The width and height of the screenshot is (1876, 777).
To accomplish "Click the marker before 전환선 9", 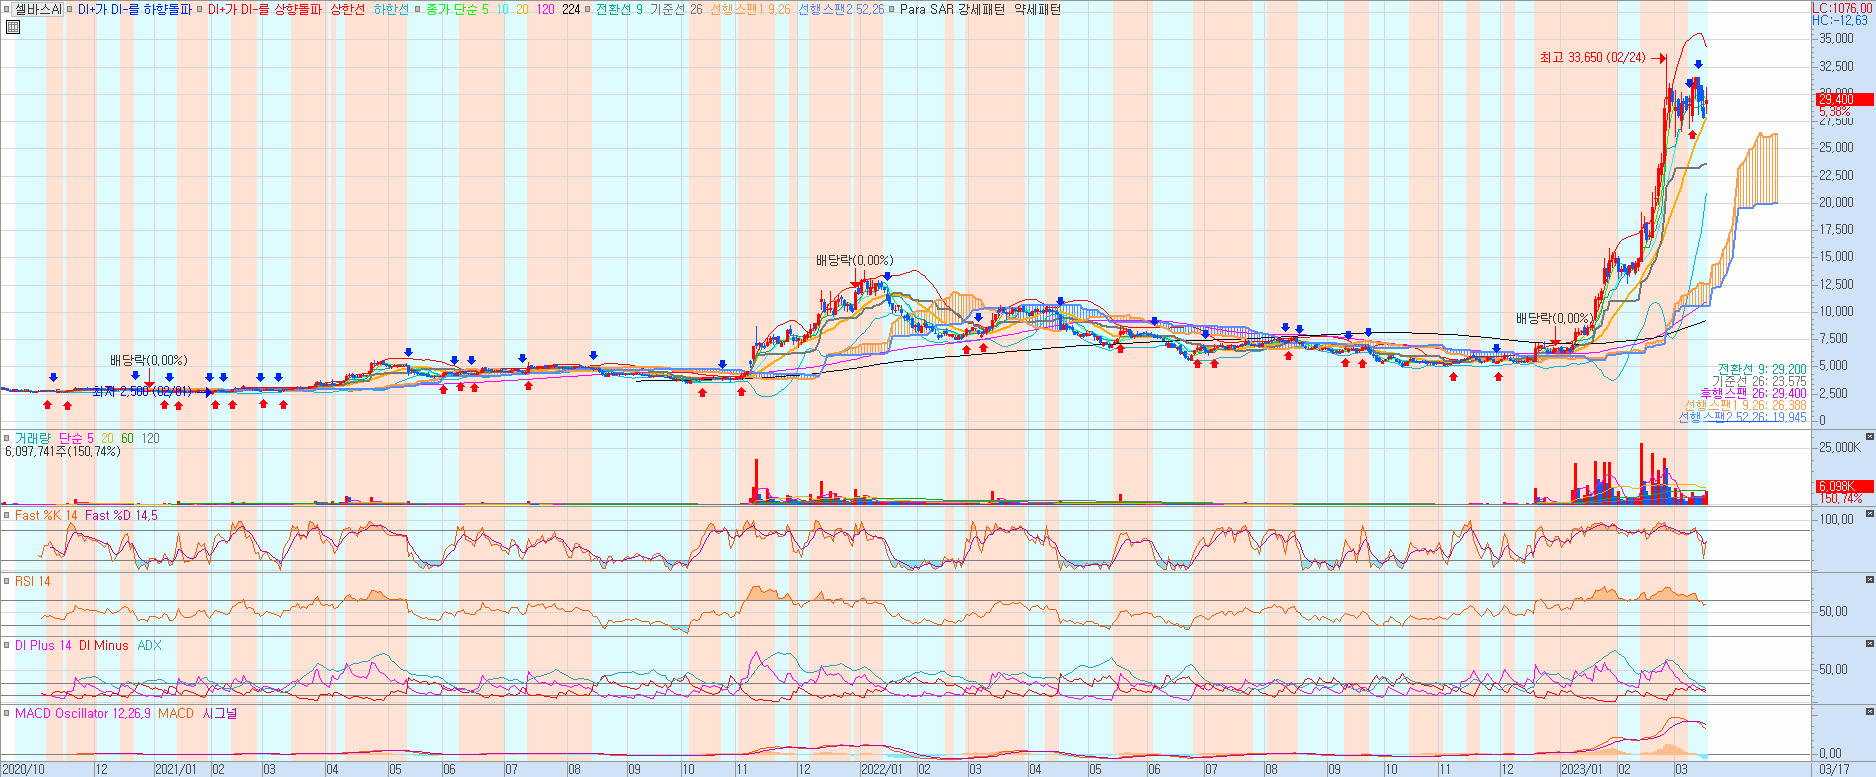I will click(x=588, y=9).
